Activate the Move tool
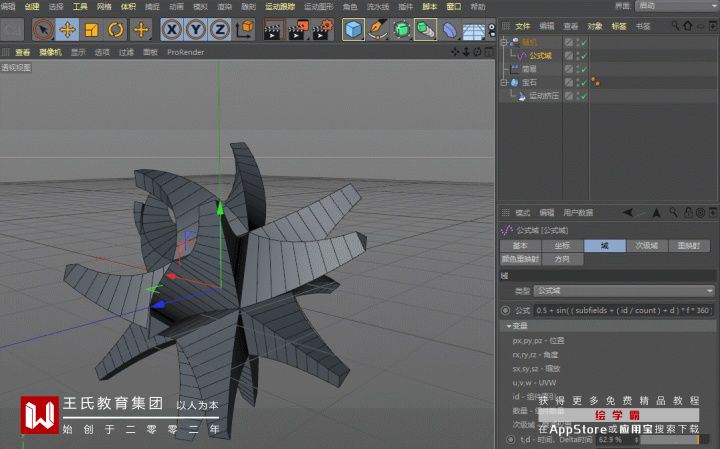The height and width of the screenshot is (449, 720). pos(68,30)
